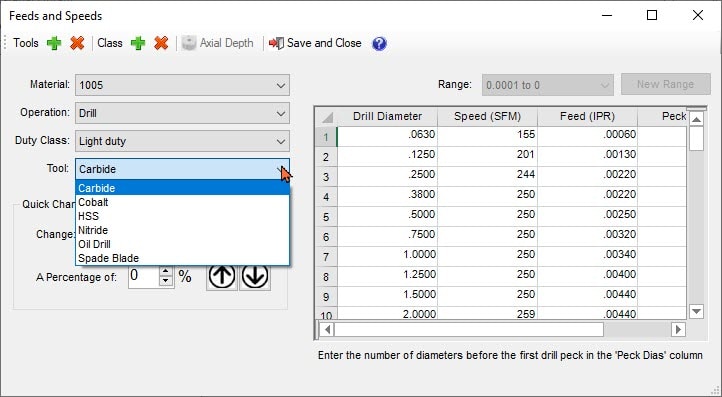The height and width of the screenshot is (397, 722).
Task: Click the Feed (IPR) column header
Action: tap(587, 116)
